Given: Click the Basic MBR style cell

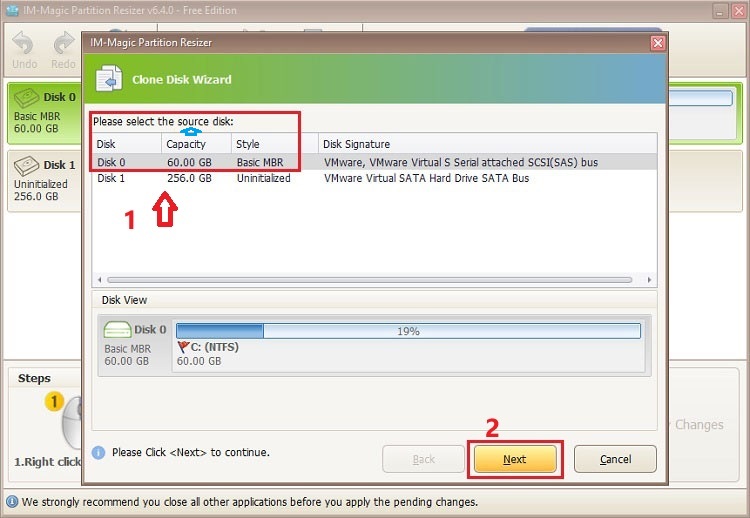Looking at the screenshot, I should pos(260,162).
